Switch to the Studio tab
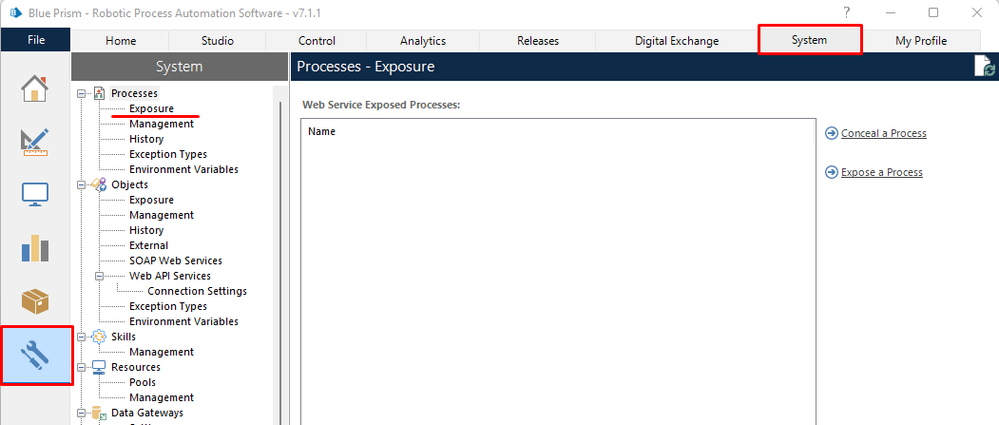 tap(217, 41)
